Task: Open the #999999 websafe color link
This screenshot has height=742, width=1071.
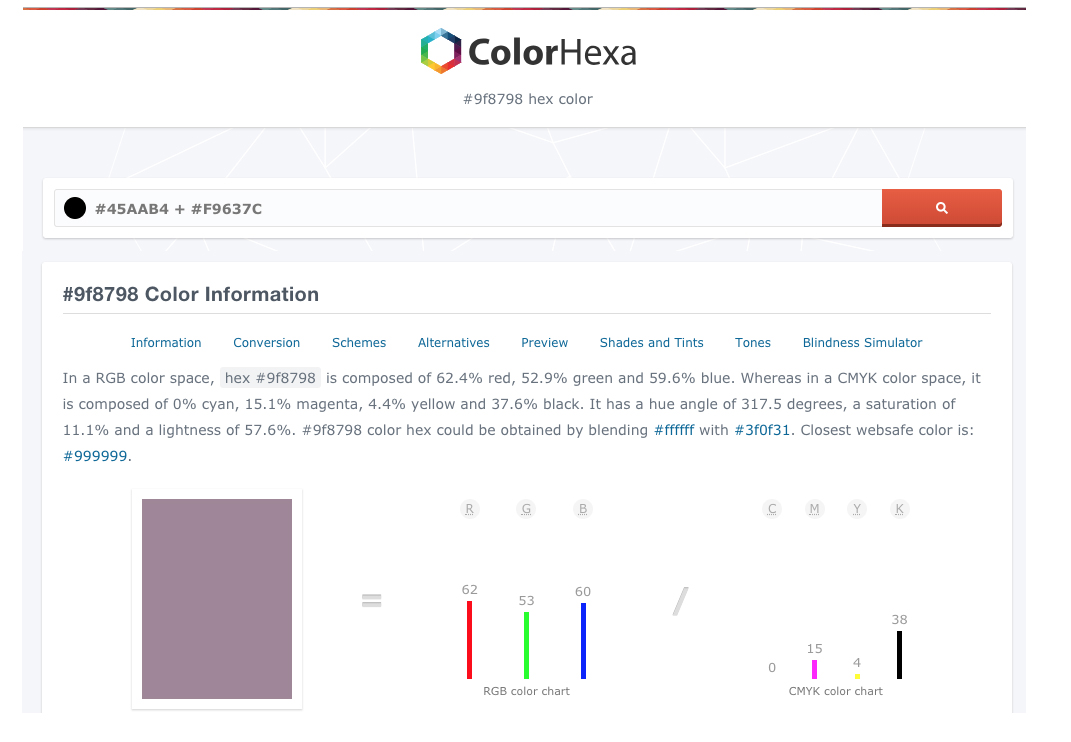Action: 95,455
